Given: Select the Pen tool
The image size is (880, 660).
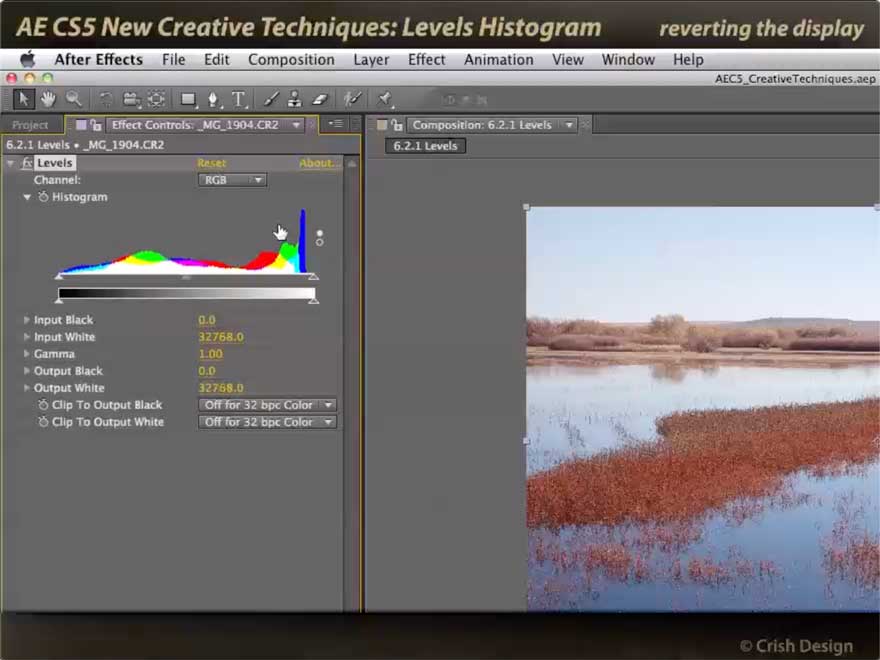Looking at the screenshot, I should tap(213, 100).
